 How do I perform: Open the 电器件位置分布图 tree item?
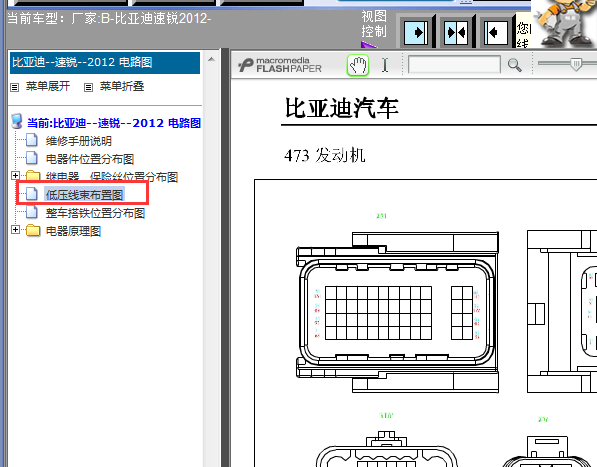tap(90, 159)
